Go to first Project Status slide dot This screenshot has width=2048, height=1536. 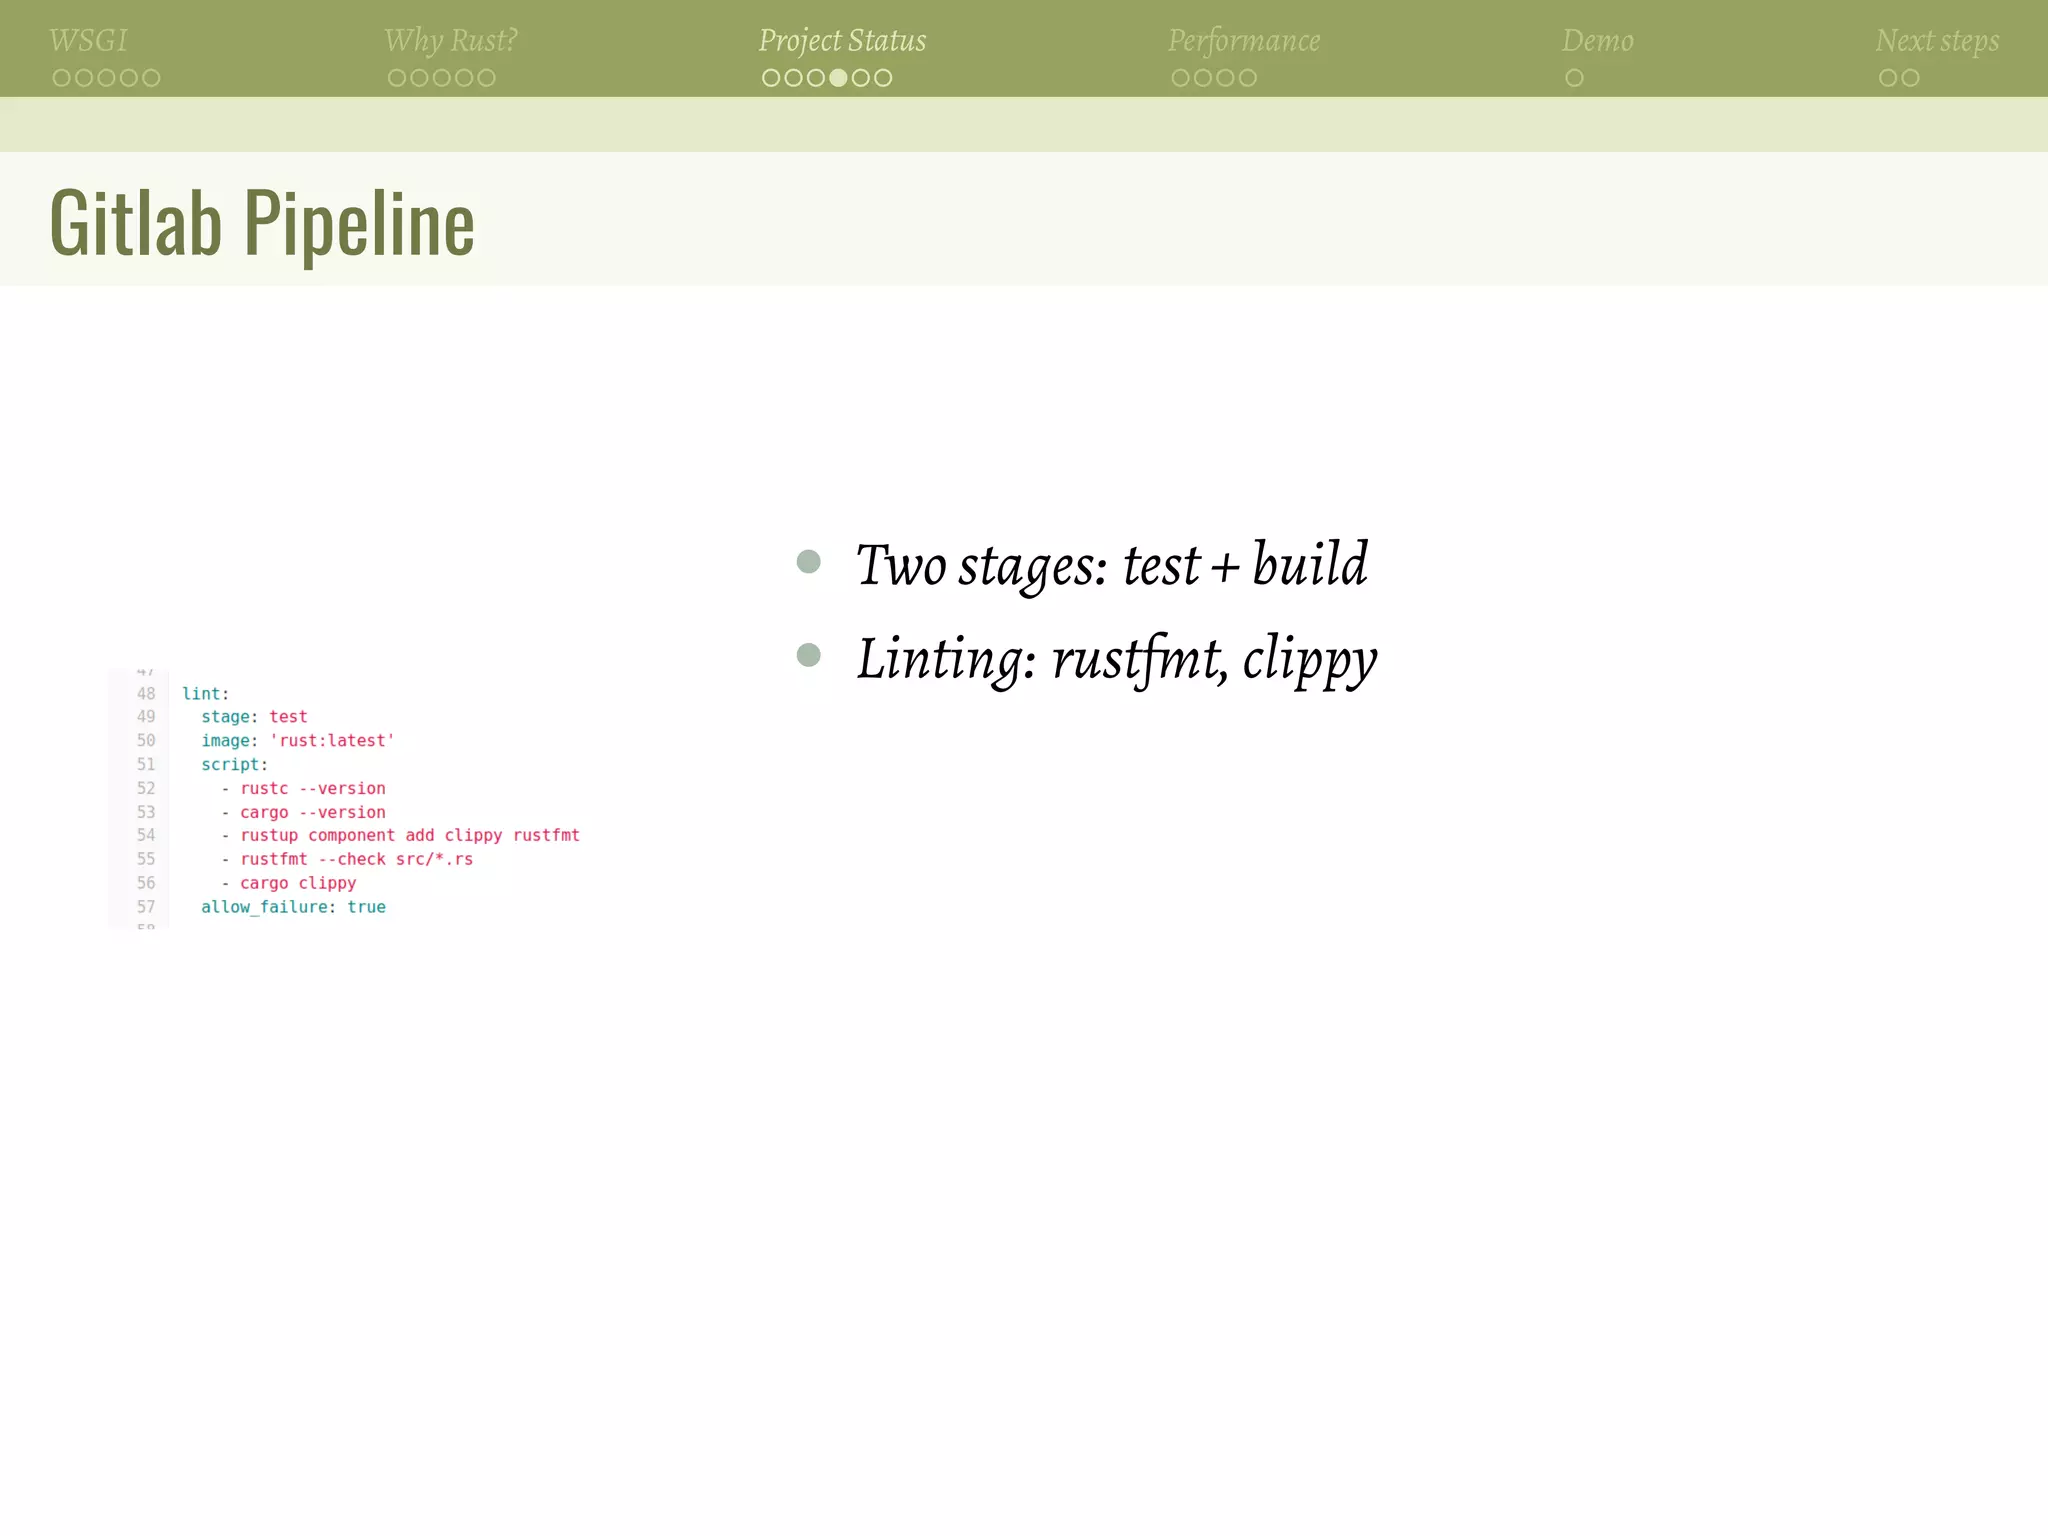pos(771,78)
